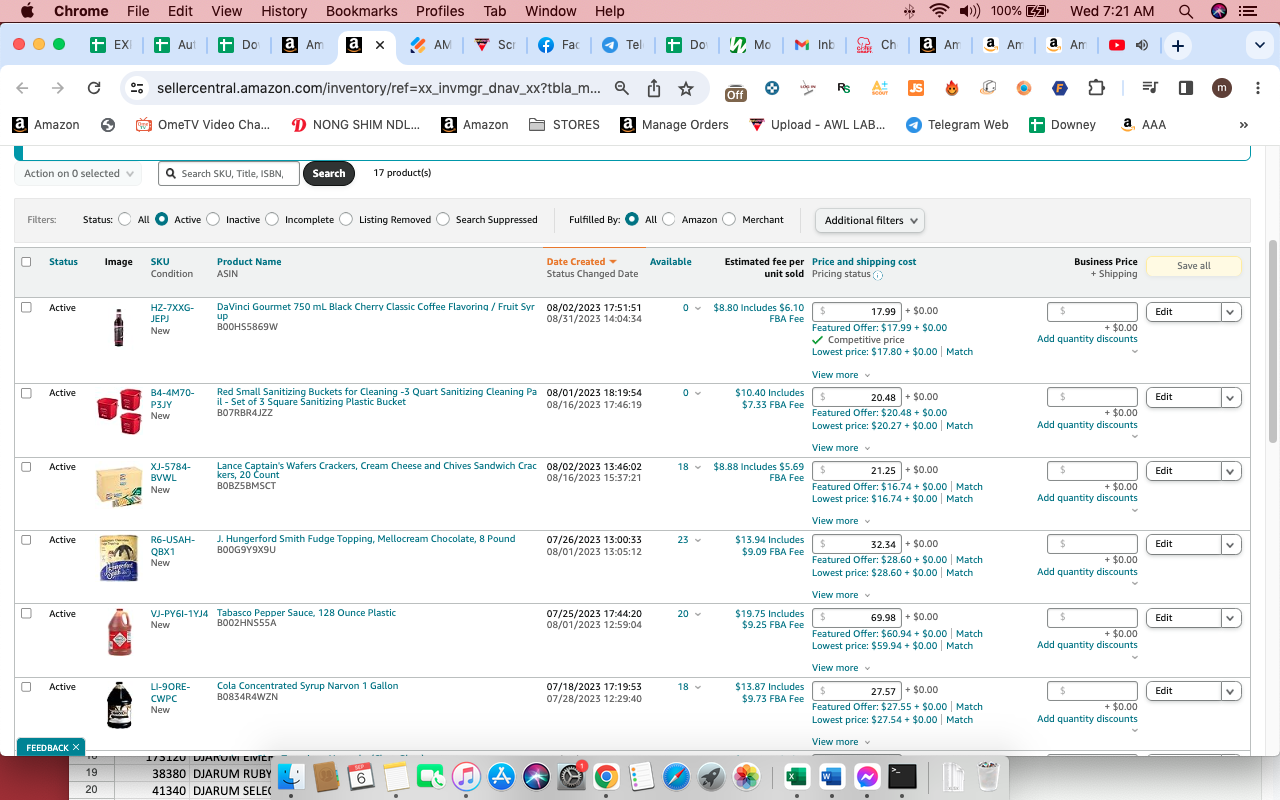The height and width of the screenshot is (800, 1280).
Task: Click the Search button
Action: pos(328,173)
